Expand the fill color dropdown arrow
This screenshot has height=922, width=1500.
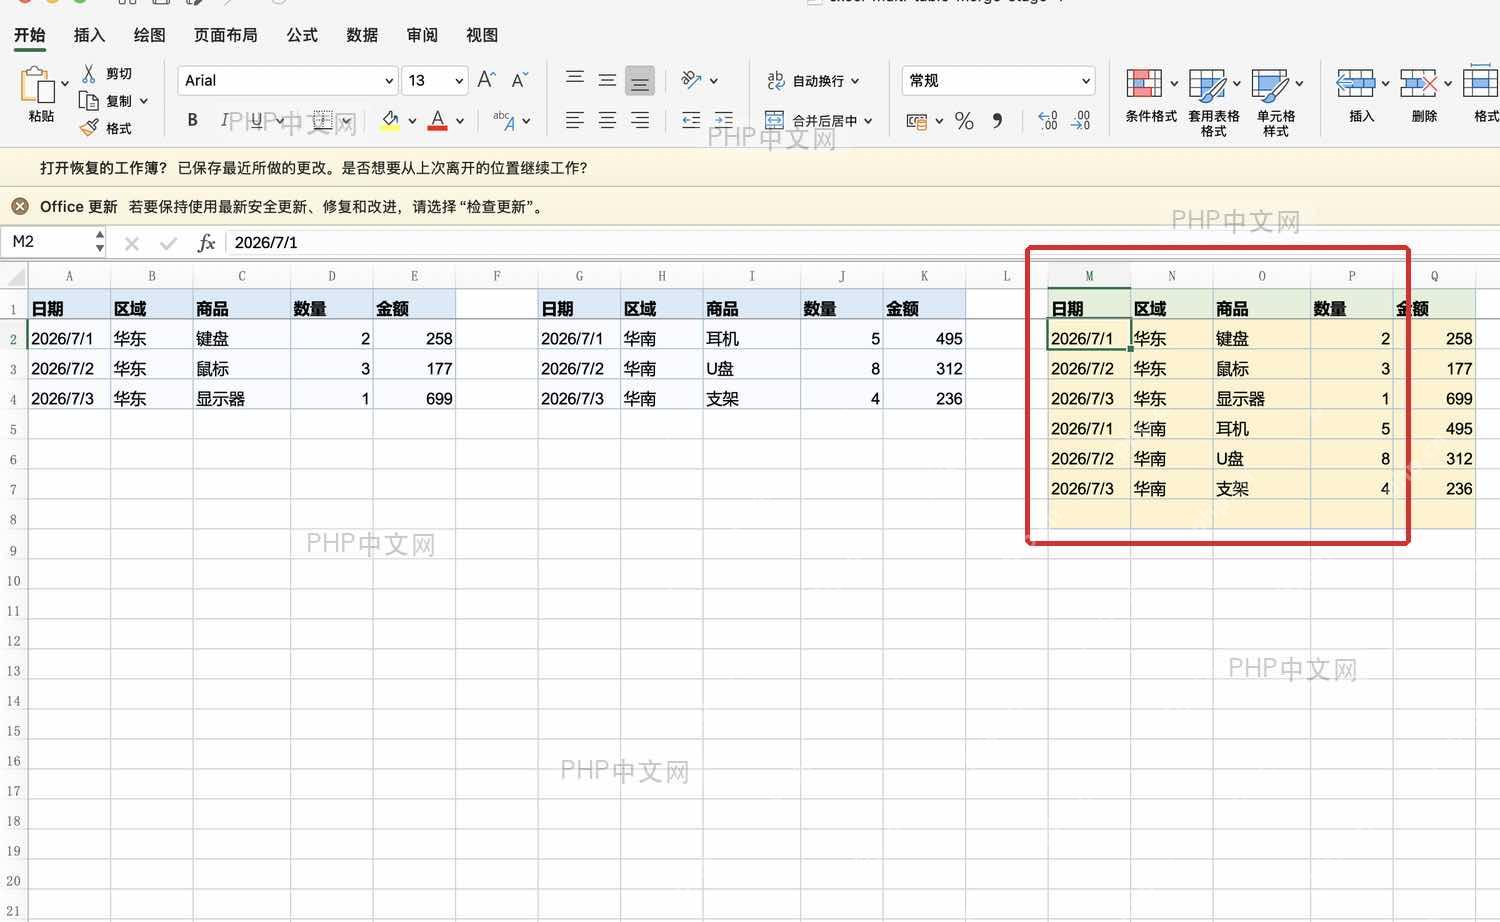coord(412,121)
